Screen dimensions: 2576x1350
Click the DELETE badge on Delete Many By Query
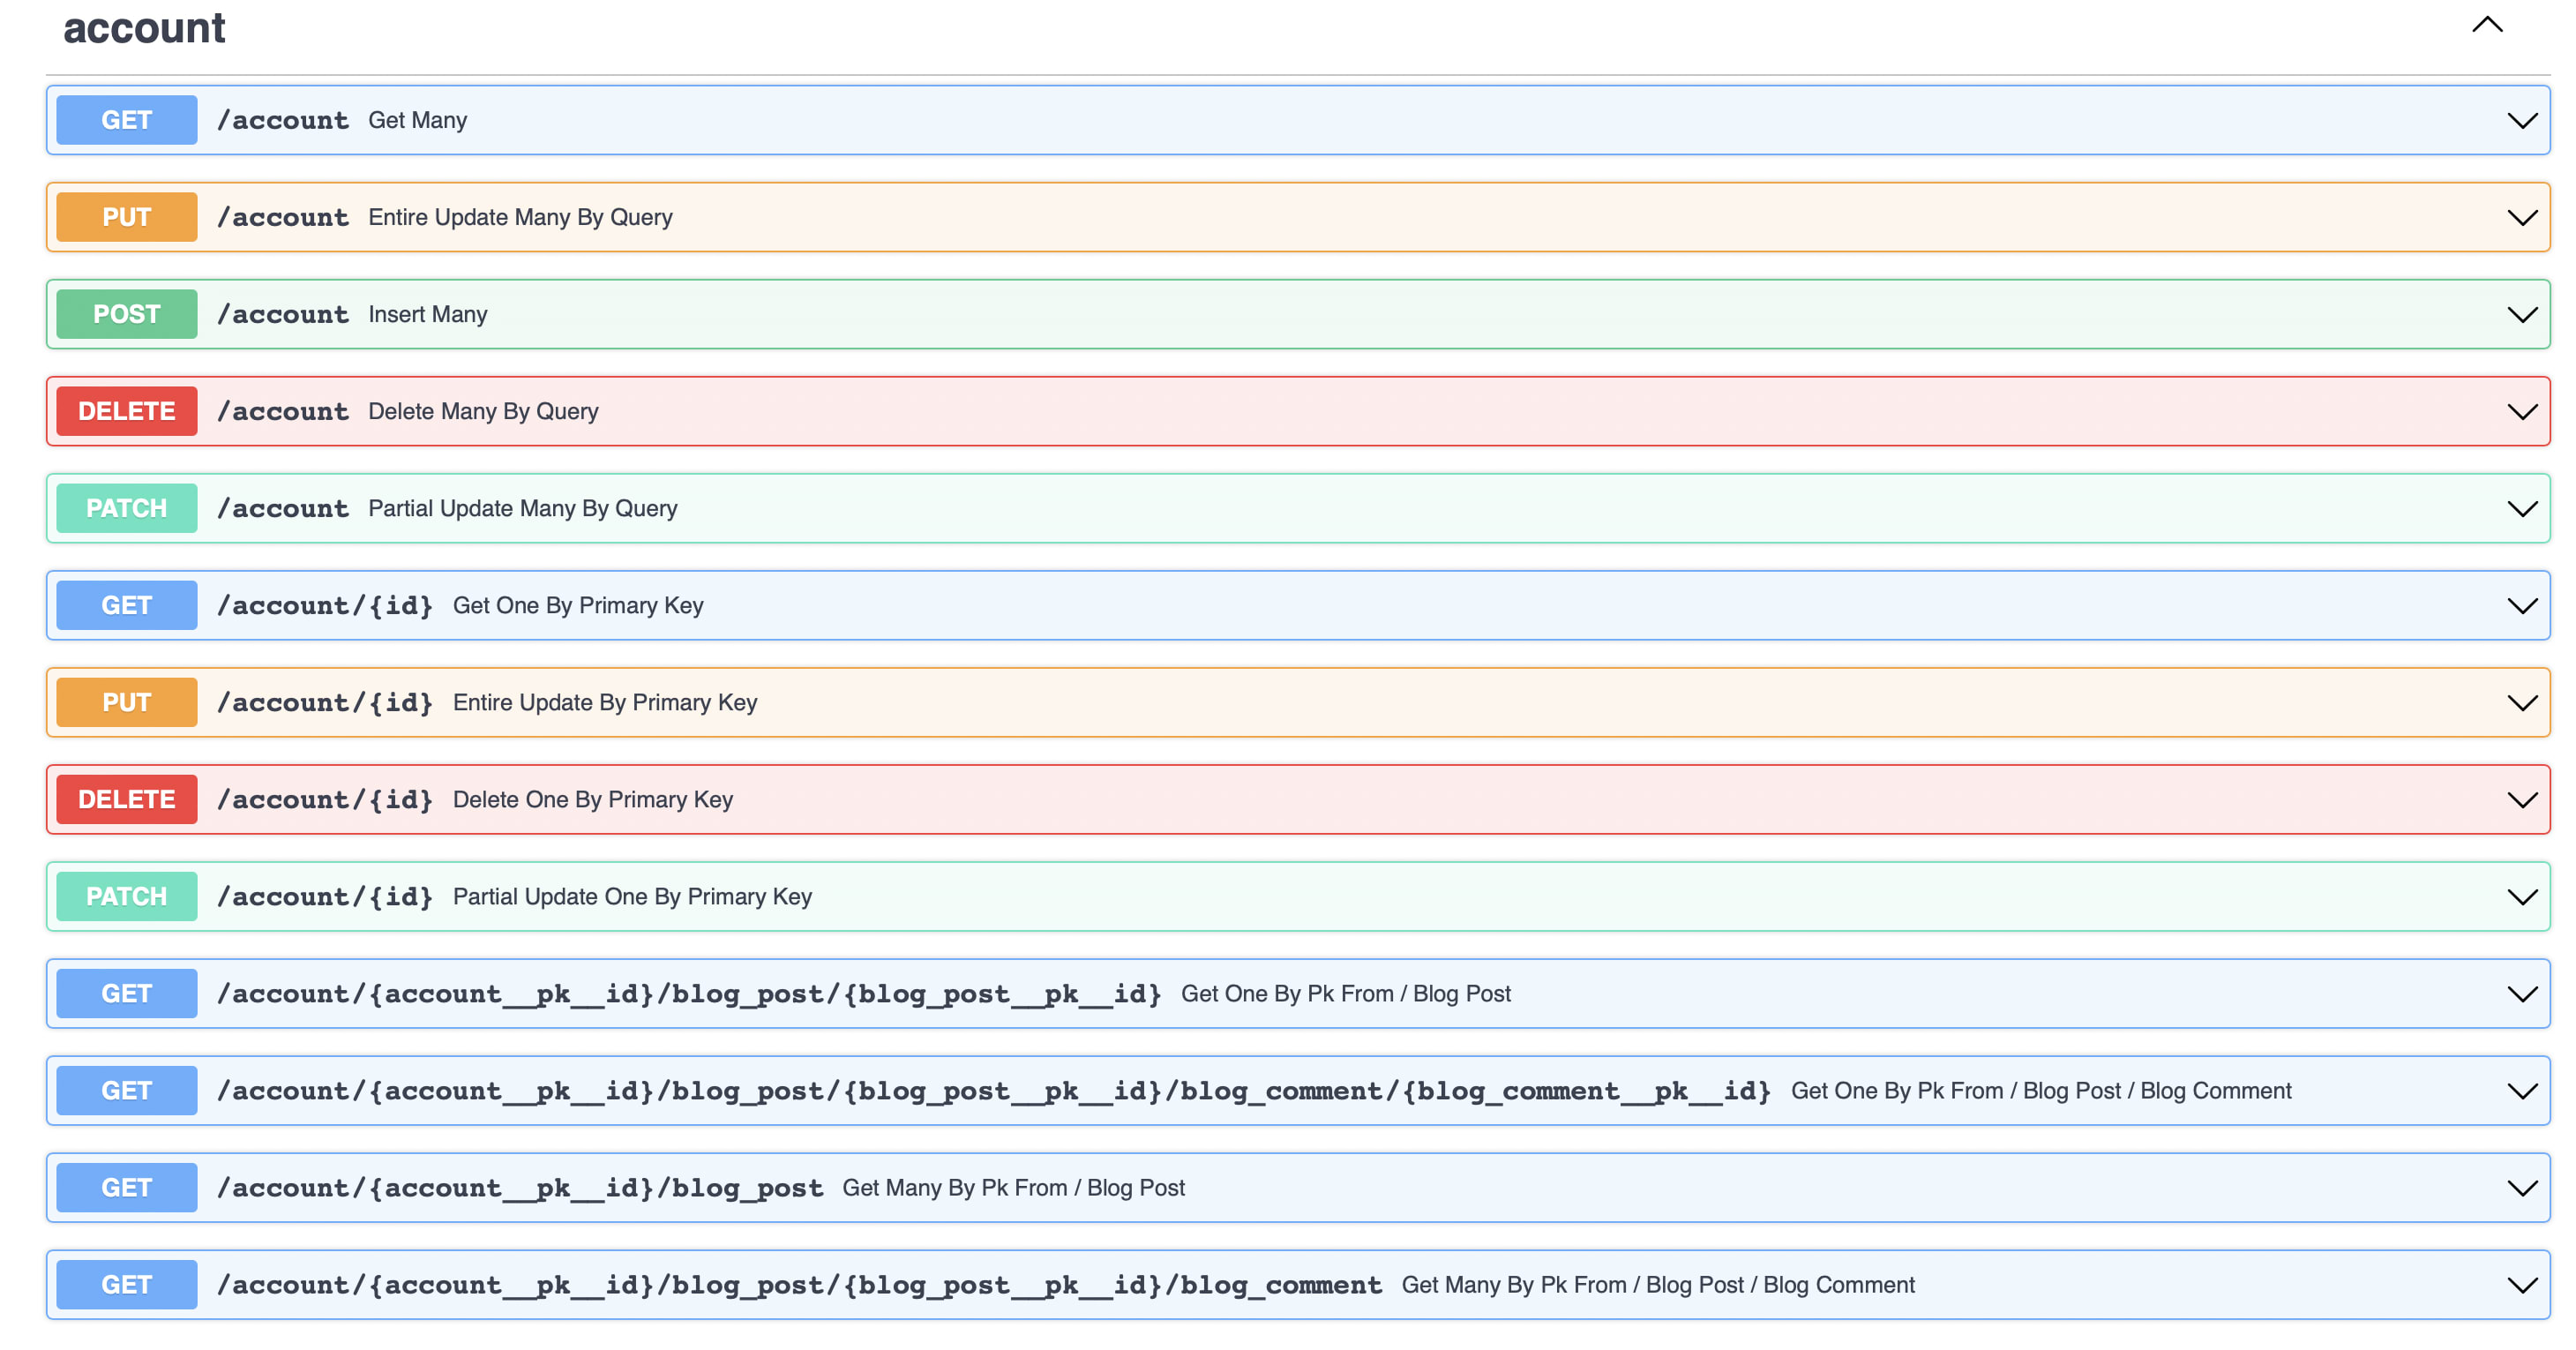[x=126, y=410]
